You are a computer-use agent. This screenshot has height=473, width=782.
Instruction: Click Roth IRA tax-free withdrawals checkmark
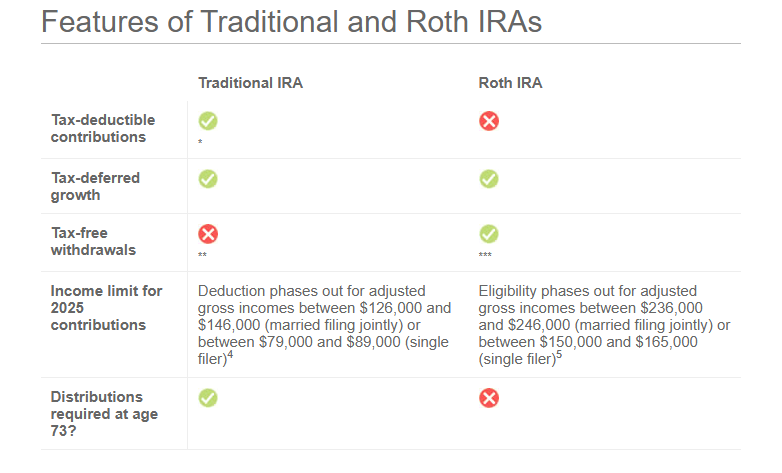coord(489,234)
